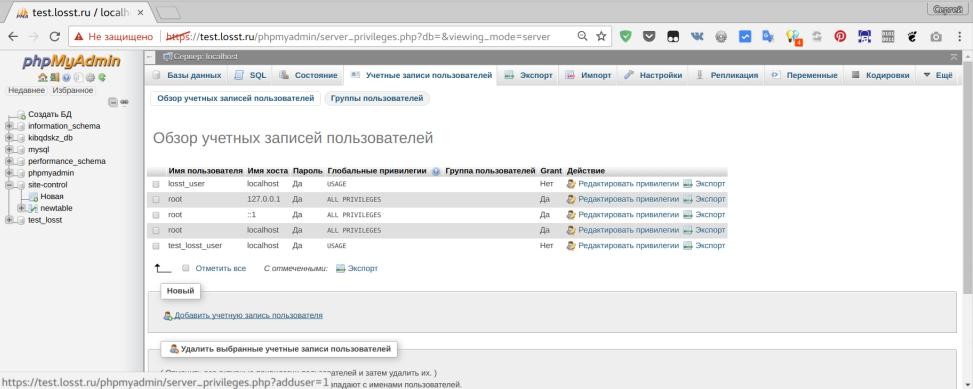Click the link-with-main-panel chain icon

coord(124,102)
